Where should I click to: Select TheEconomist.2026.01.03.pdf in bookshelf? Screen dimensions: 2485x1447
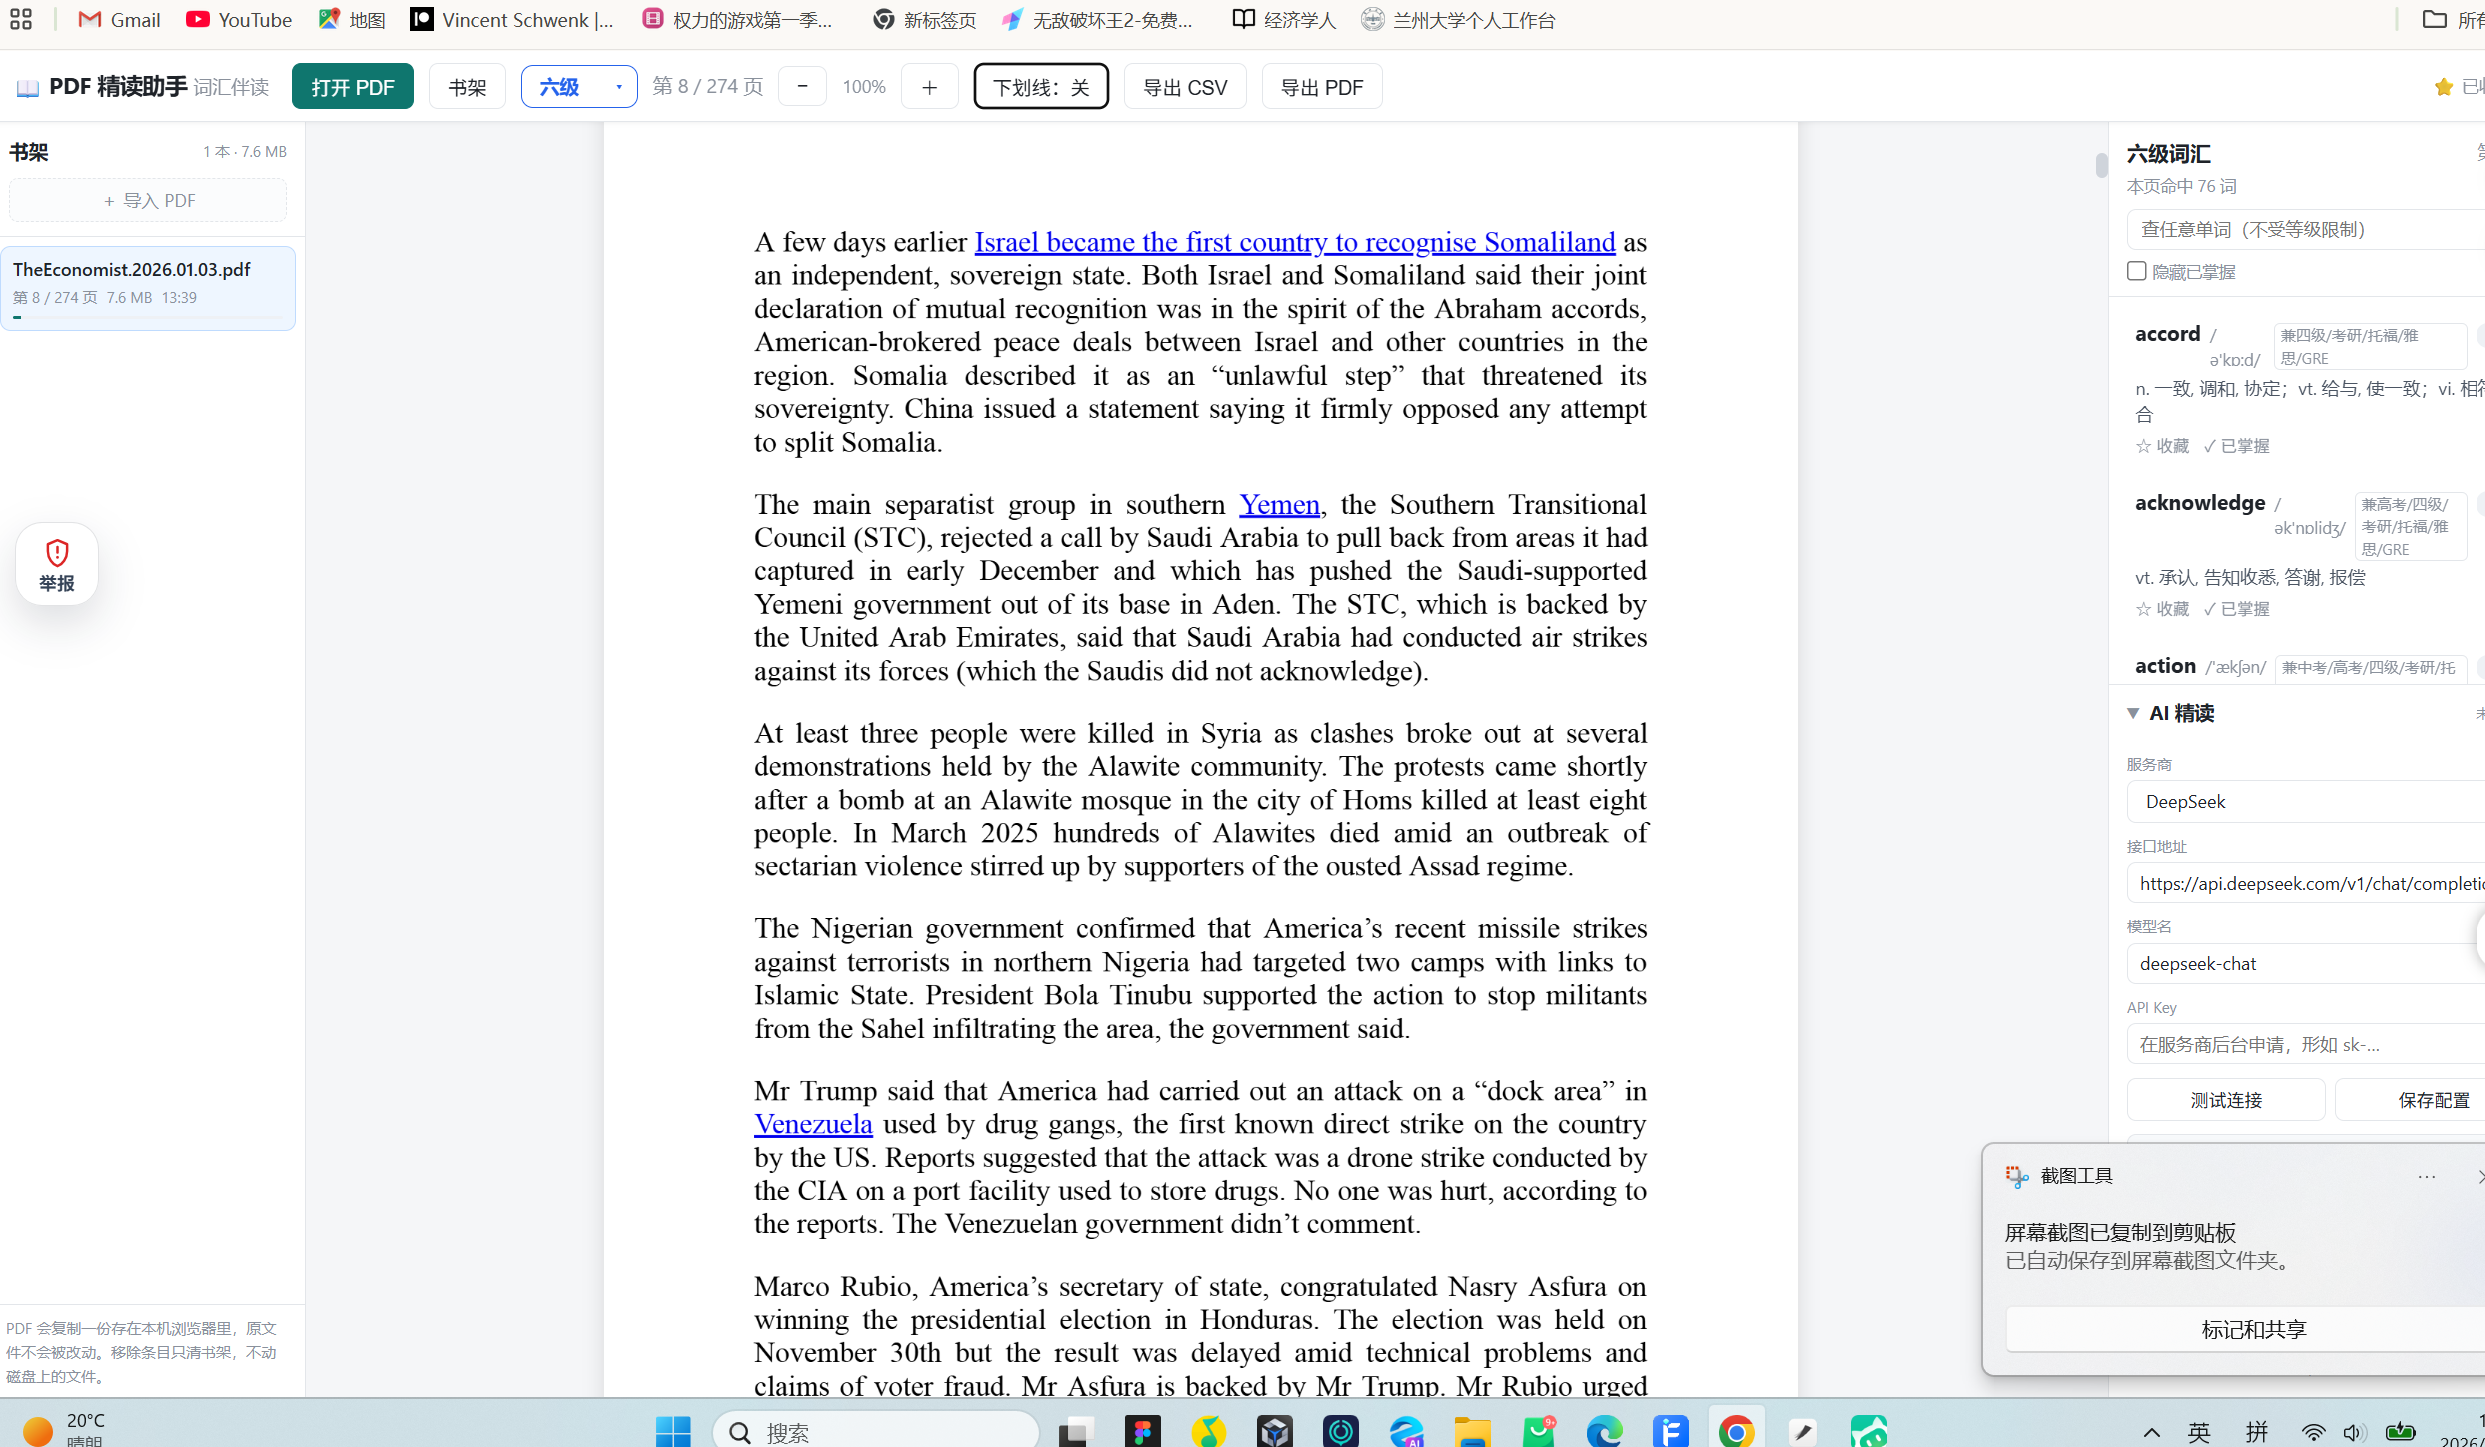(x=148, y=287)
